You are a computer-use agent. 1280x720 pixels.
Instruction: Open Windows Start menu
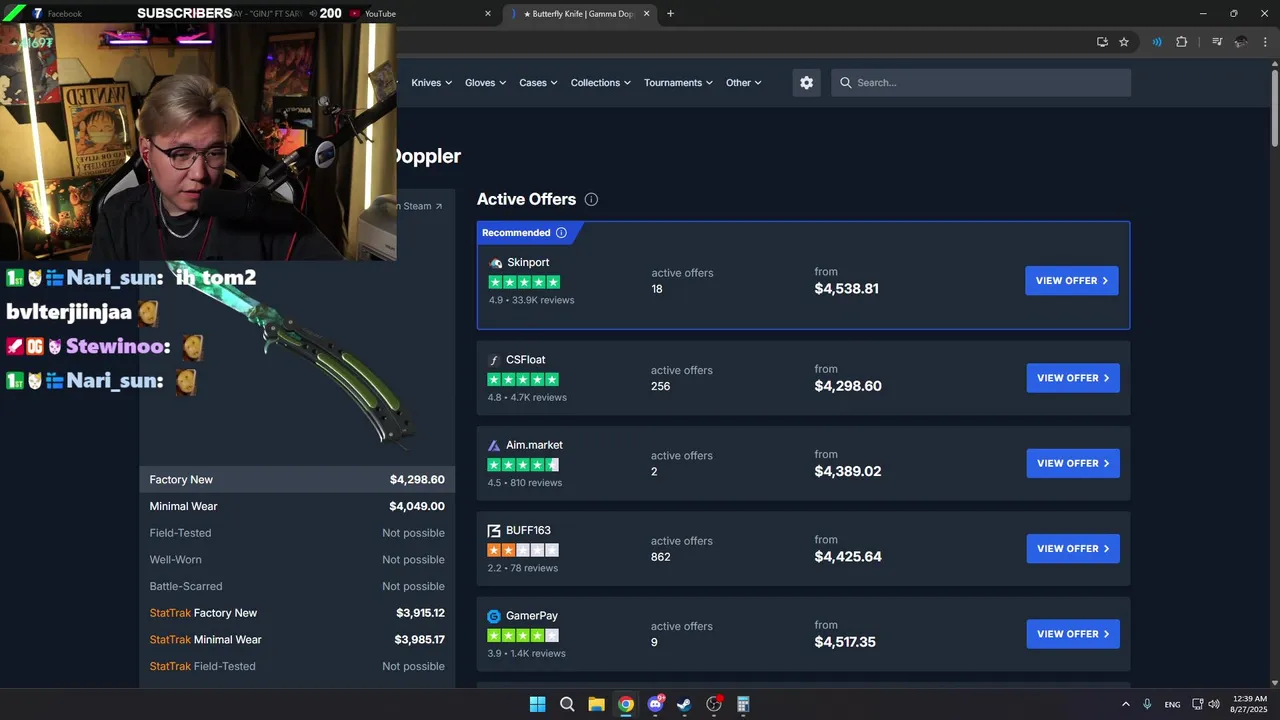click(x=538, y=704)
